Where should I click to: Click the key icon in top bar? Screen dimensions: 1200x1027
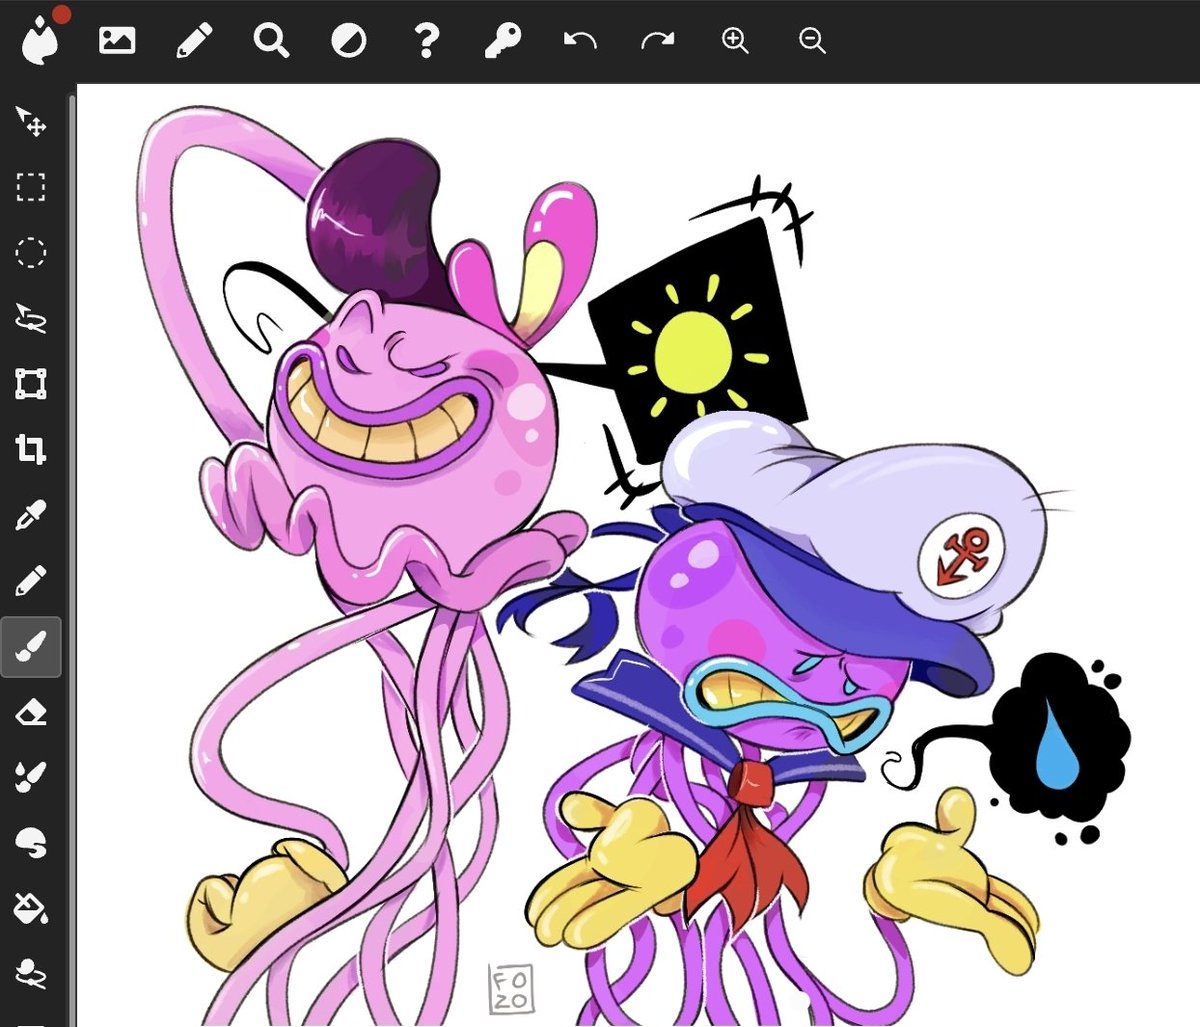click(503, 40)
